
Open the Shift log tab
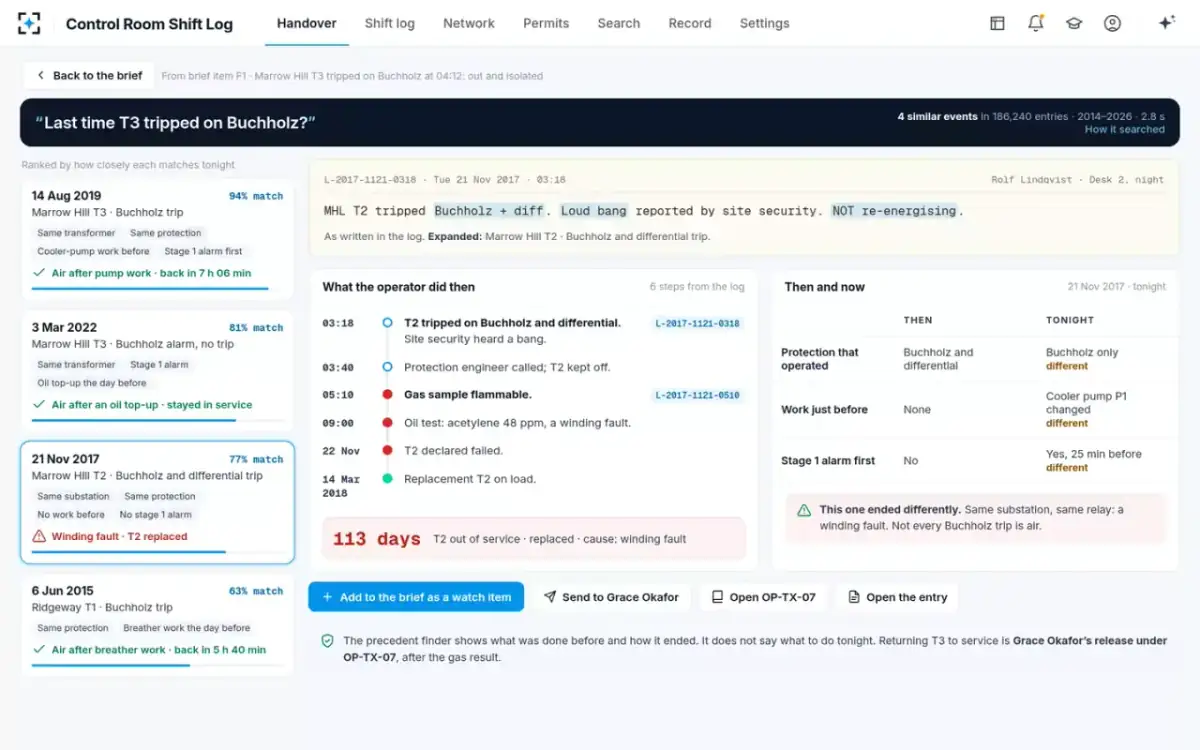coord(390,23)
